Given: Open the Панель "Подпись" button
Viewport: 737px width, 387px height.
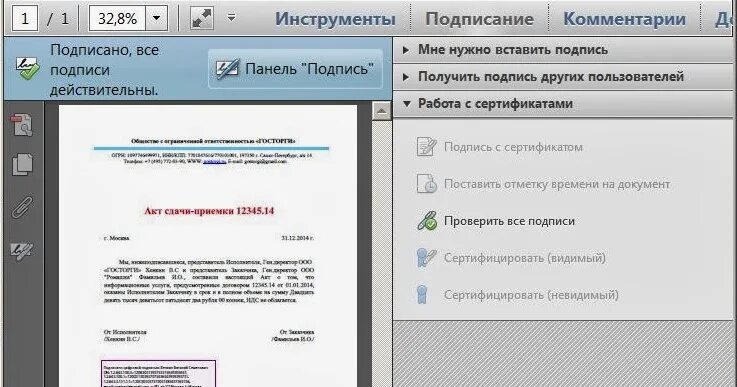Looking at the screenshot, I should click(x=295, y=69).
